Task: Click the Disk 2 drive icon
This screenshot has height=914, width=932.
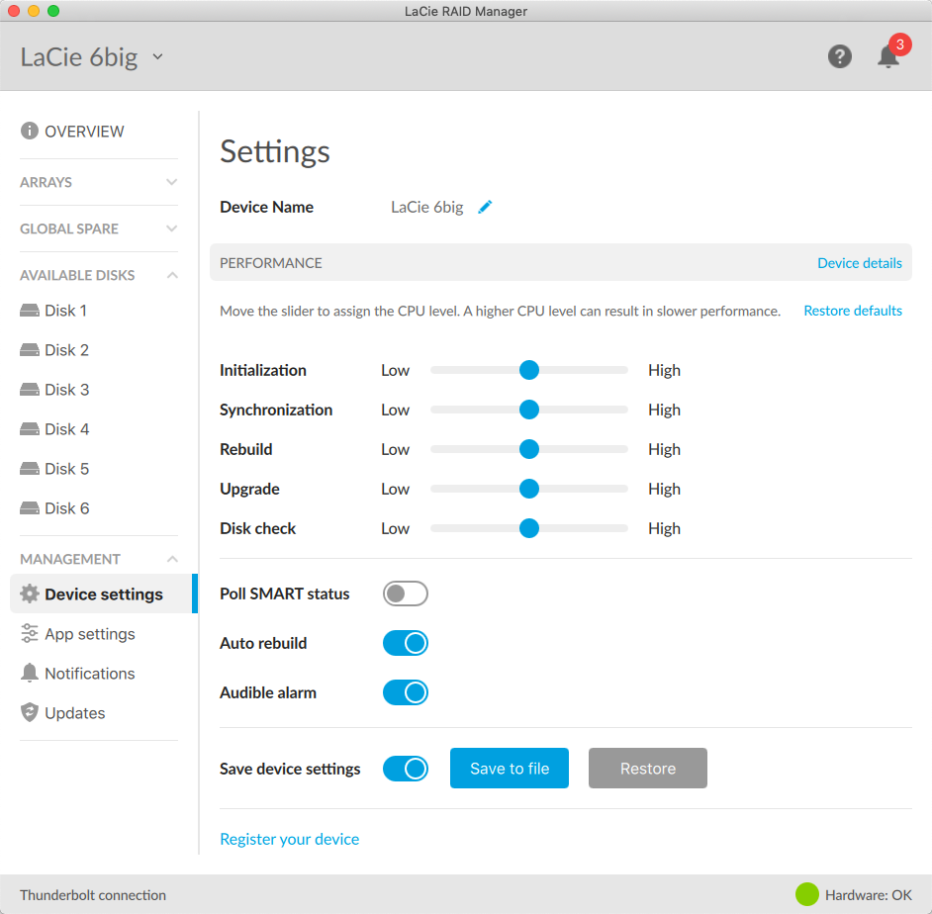Action: coord(29,350)
